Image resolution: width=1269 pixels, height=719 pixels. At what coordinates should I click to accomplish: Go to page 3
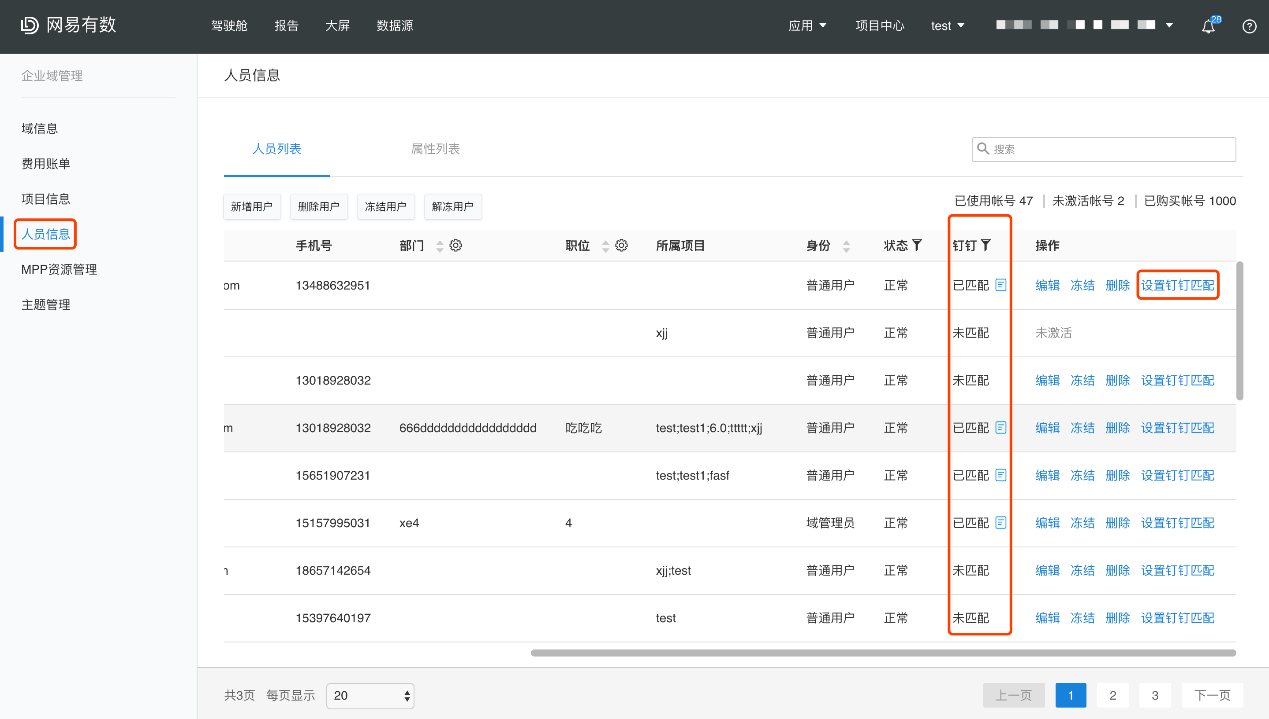1154,696
